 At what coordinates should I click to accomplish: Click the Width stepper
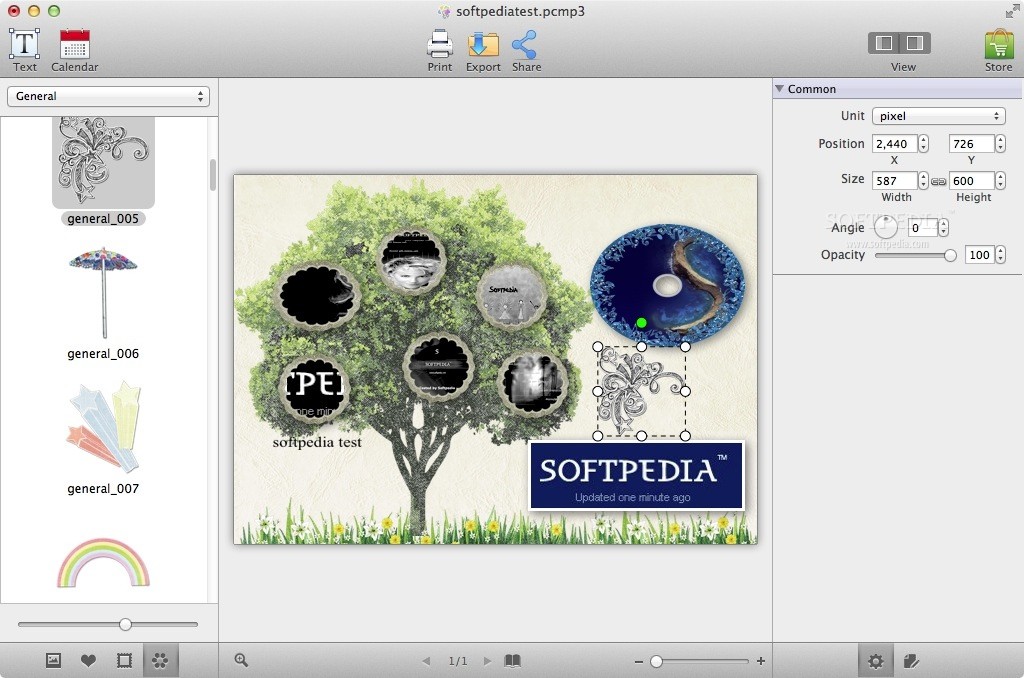coord(923,180)
